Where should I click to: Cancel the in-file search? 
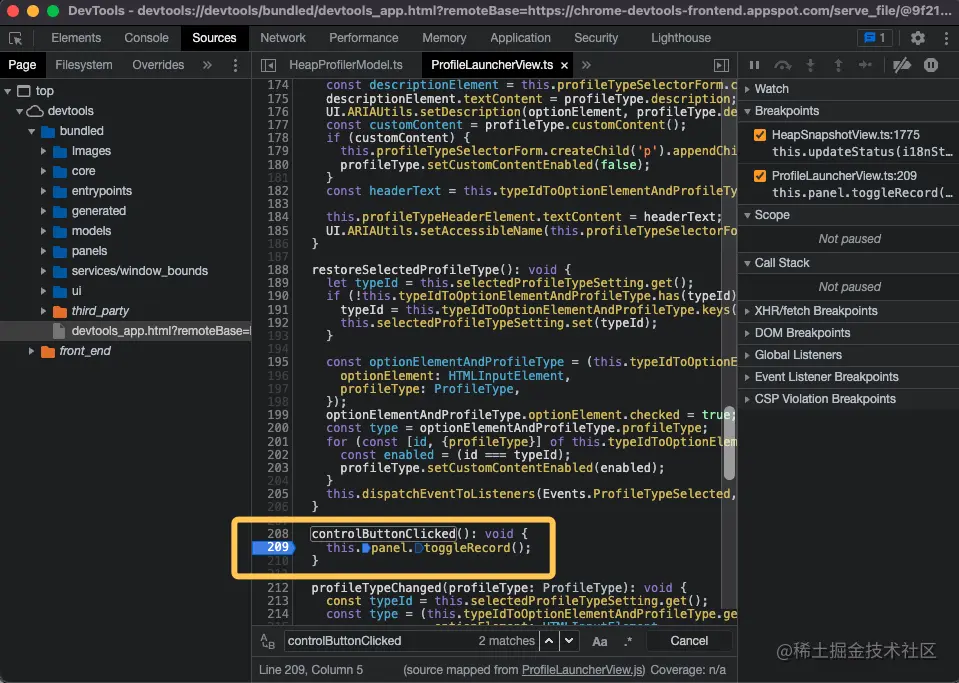point(689,641)
